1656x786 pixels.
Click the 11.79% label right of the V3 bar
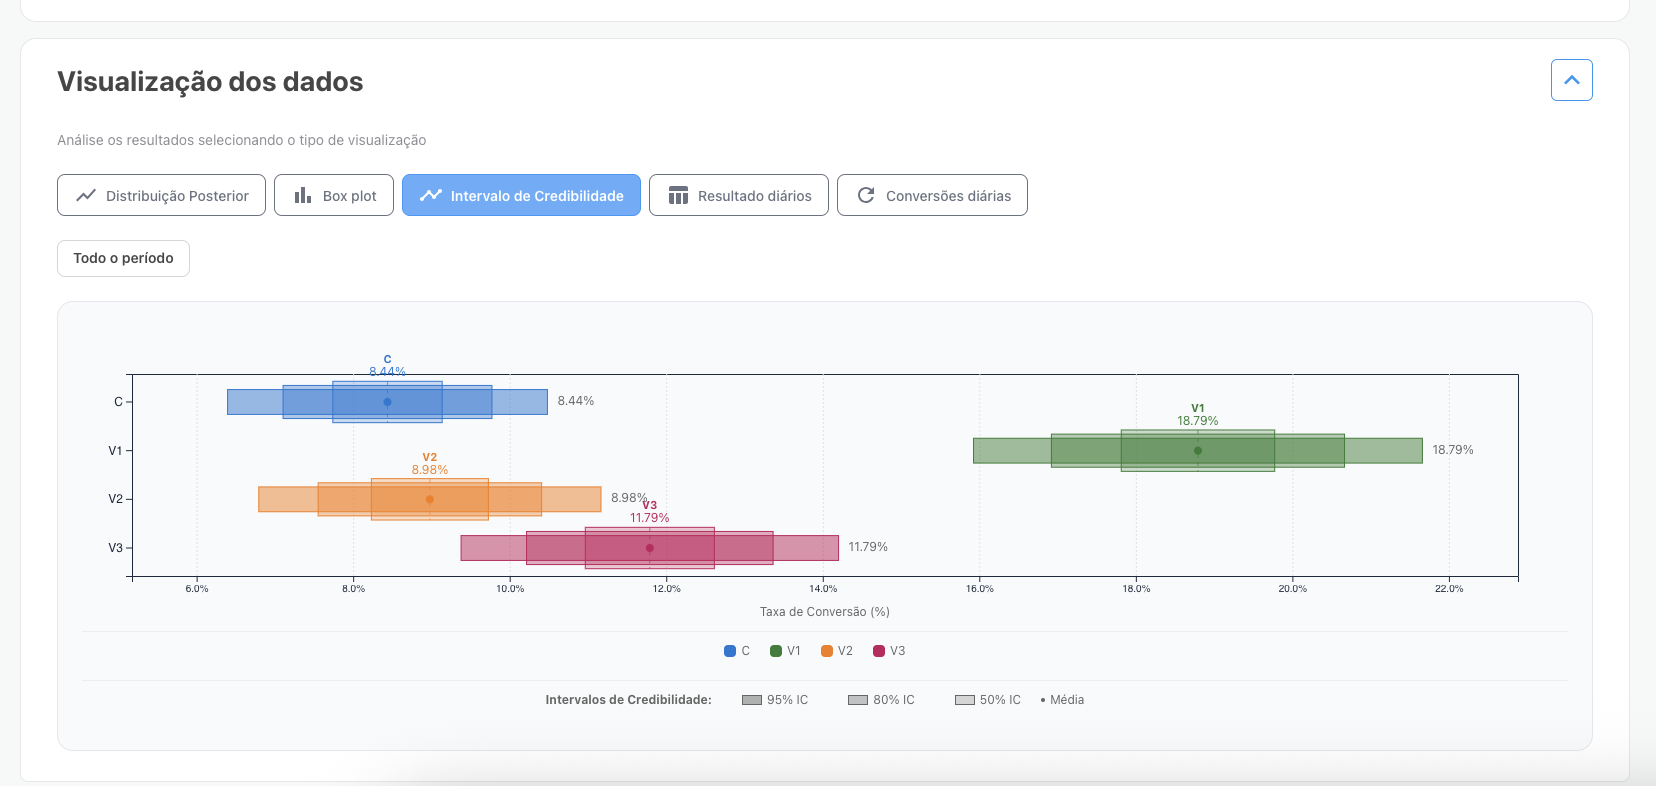pos(868,547)
